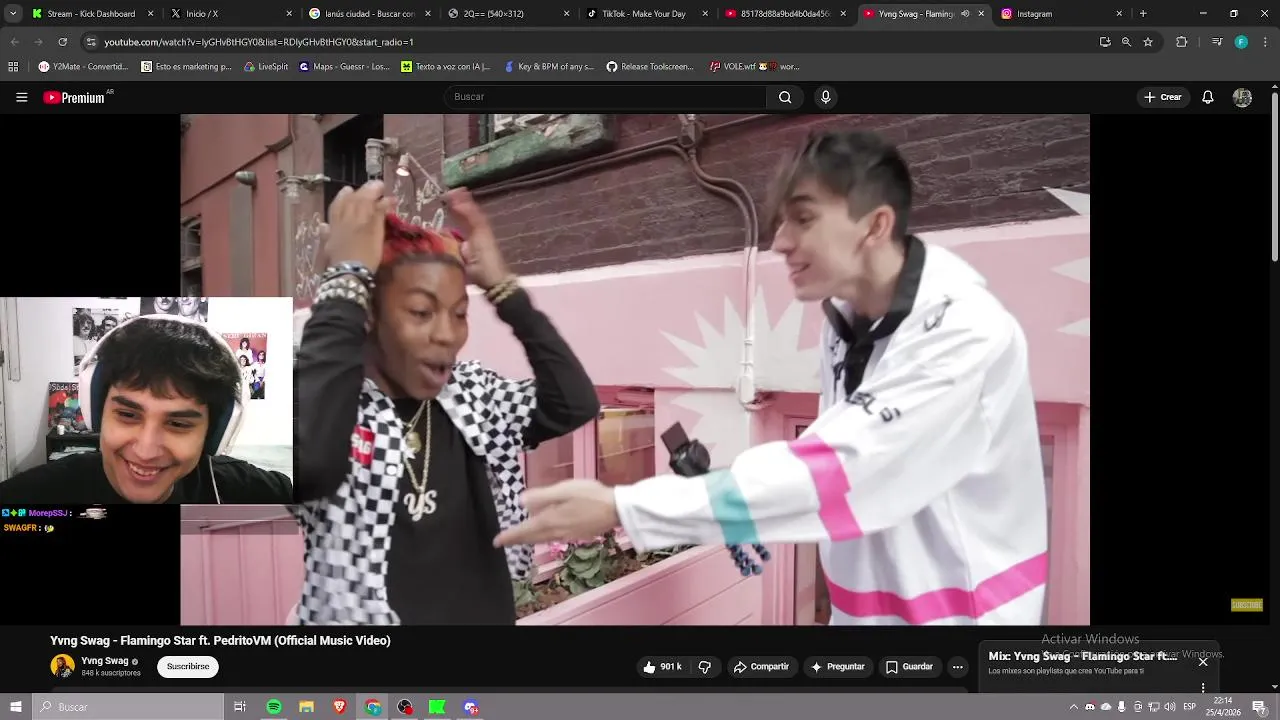Go back in browser history
Viewport: 1280px width, 720px height.
[x=14, y=42]
